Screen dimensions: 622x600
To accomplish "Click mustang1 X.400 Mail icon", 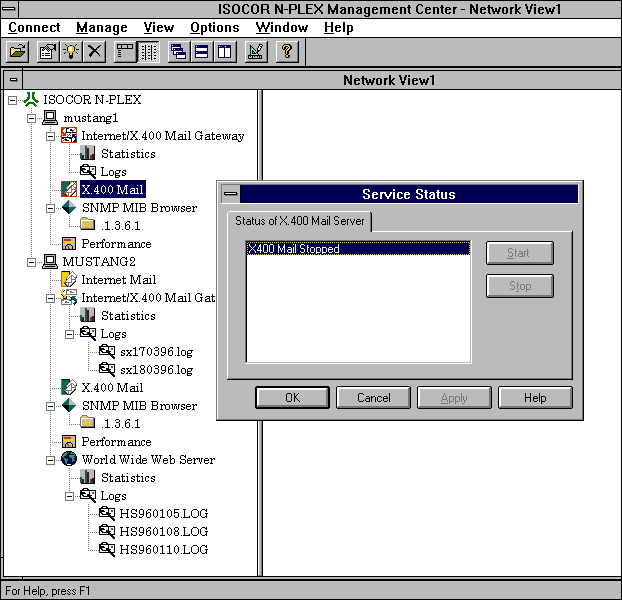I will (x=69, y=189).
